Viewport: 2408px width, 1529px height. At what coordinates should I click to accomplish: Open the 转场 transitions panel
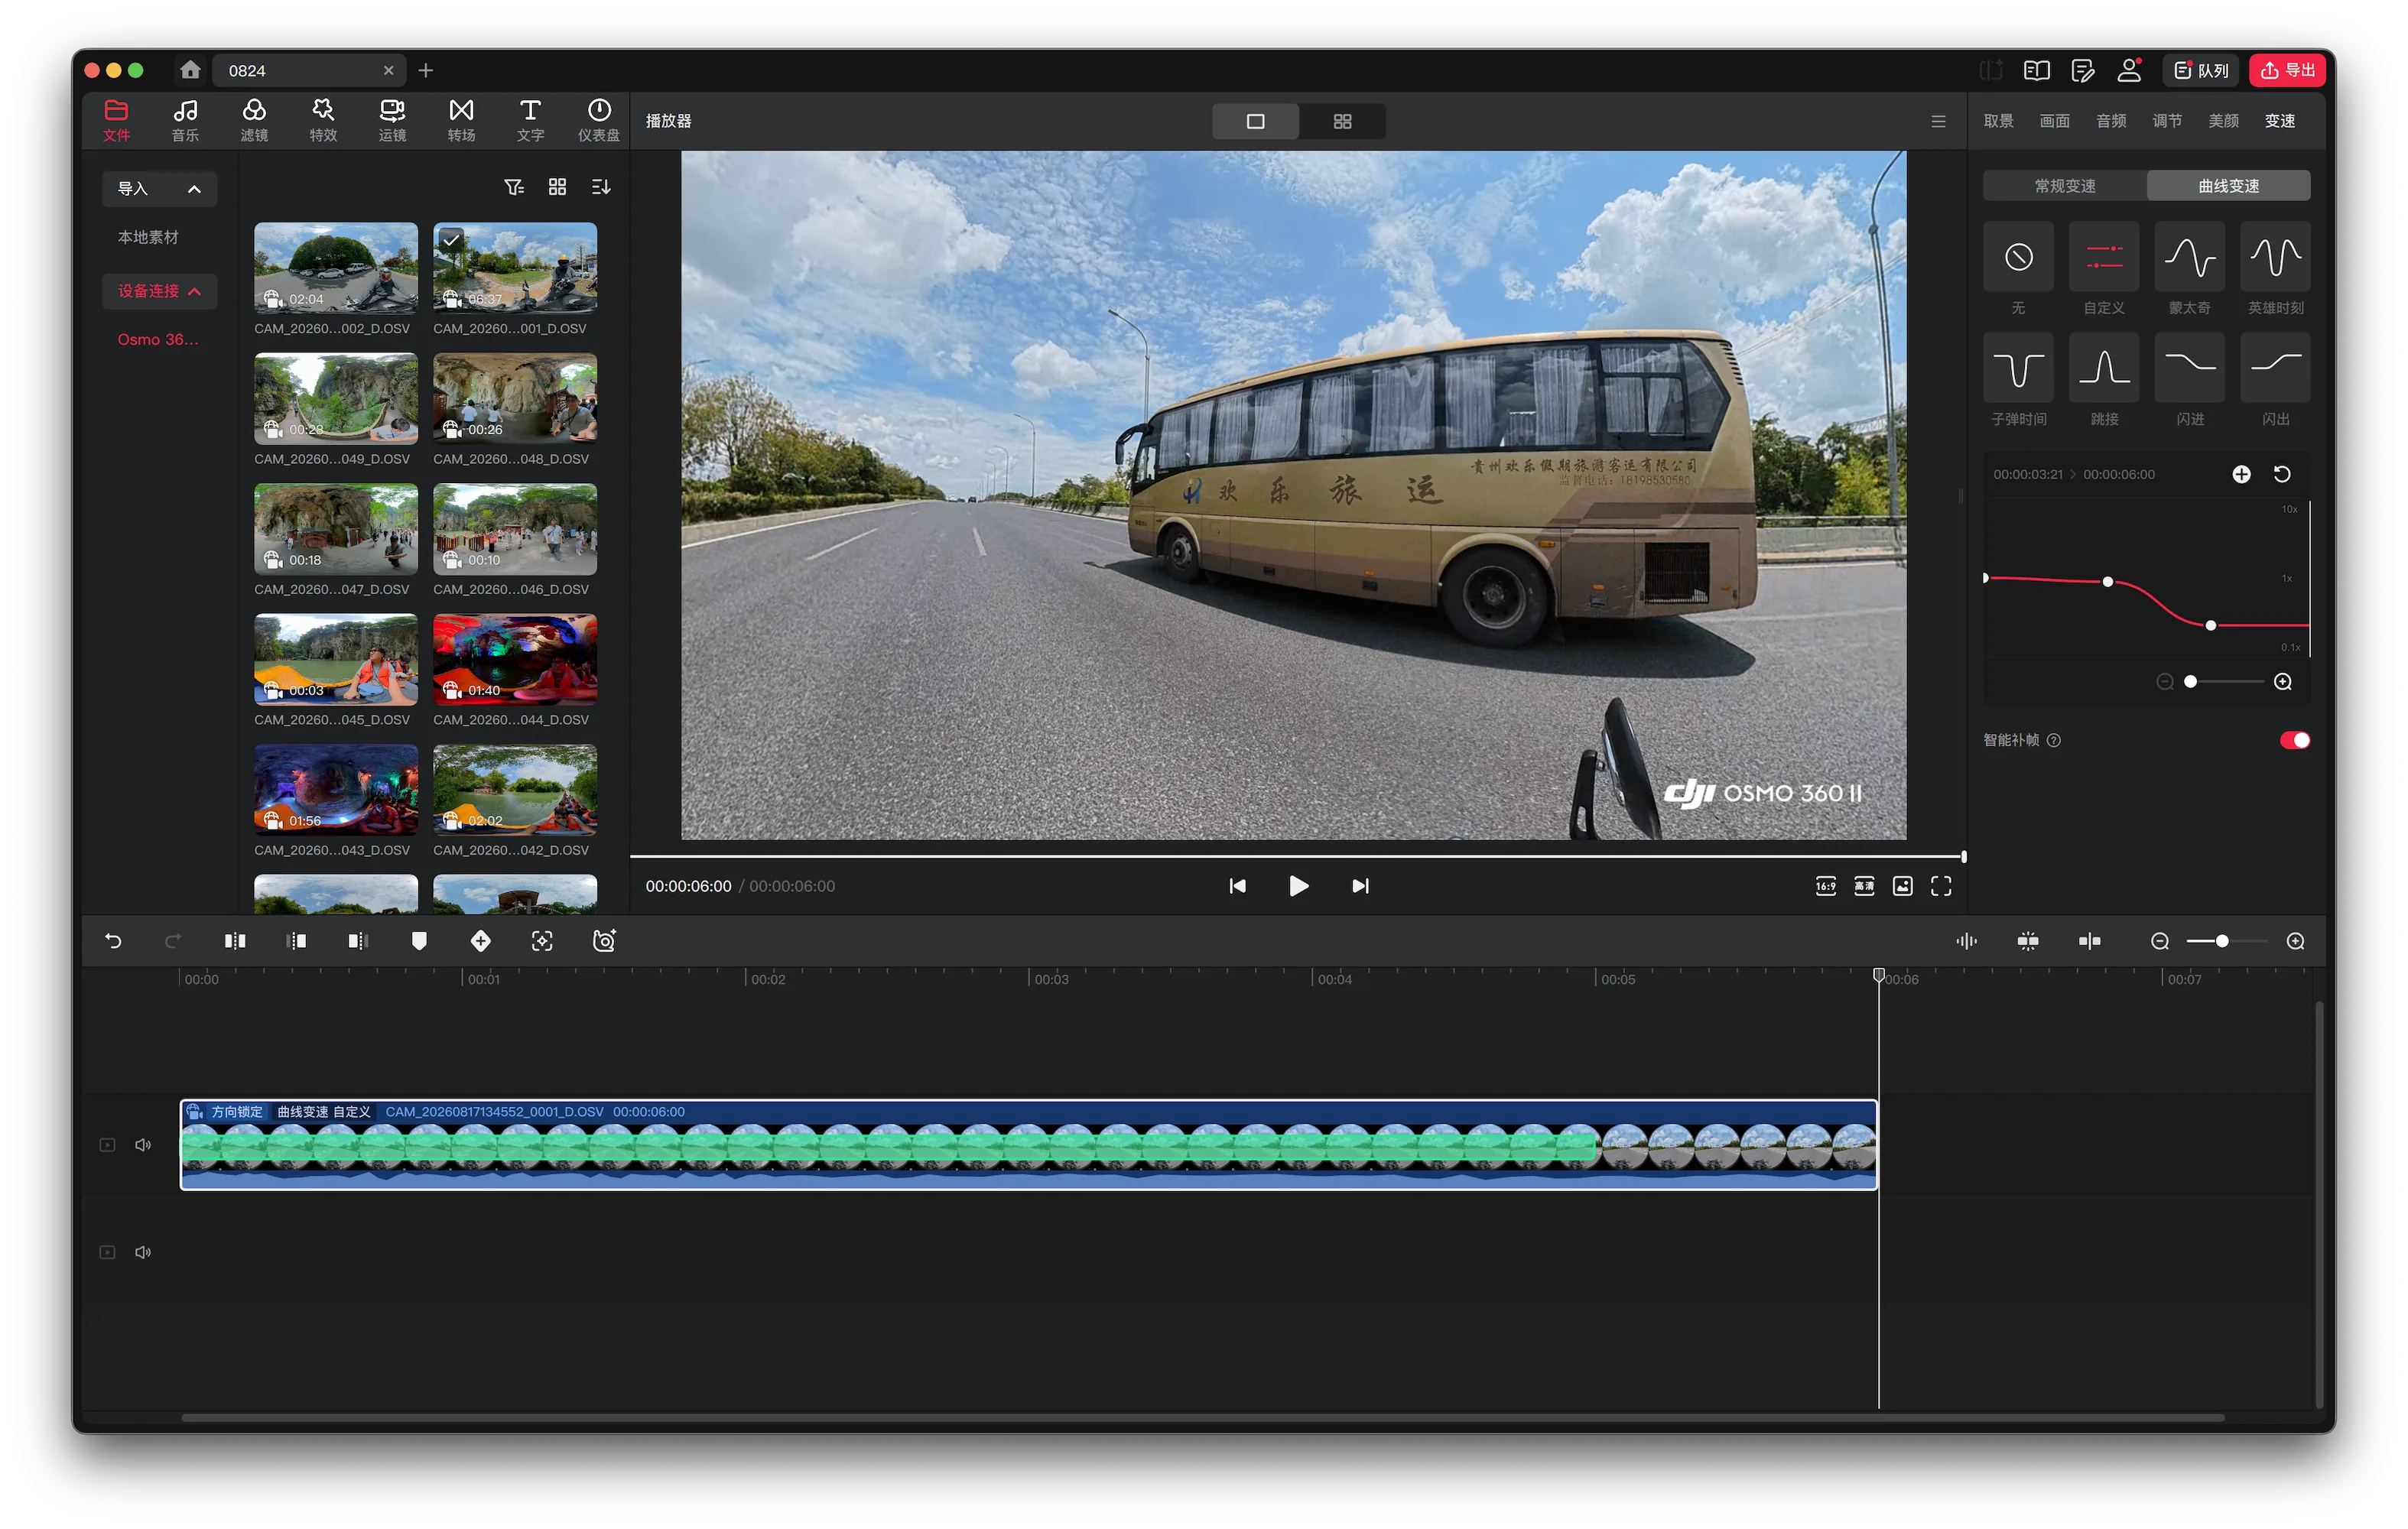(461, 120)
